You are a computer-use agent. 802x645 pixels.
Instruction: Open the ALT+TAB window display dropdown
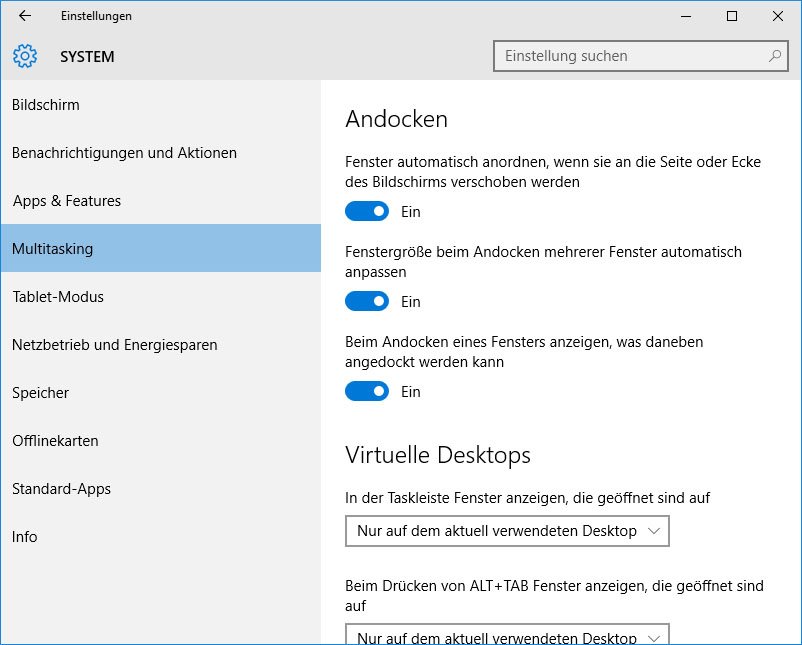coord(507,636)
